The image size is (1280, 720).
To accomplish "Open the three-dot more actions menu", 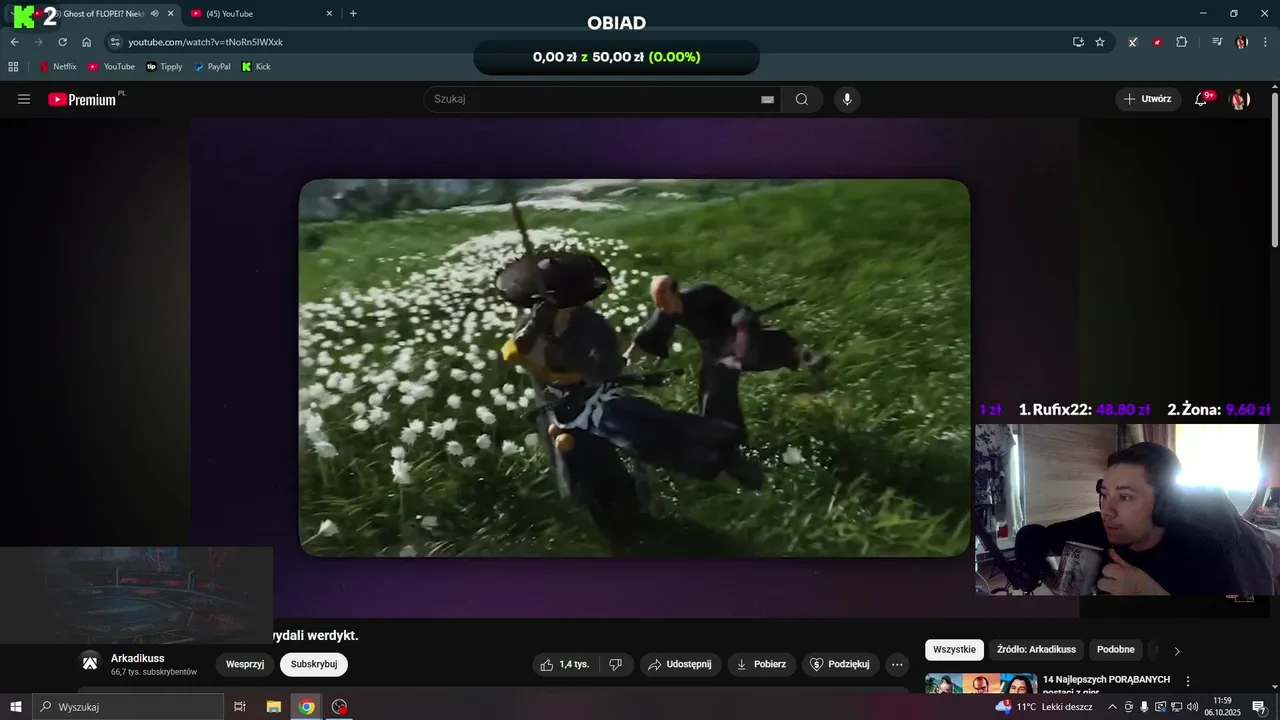I will pyautogui.click(x=897, y=664).
